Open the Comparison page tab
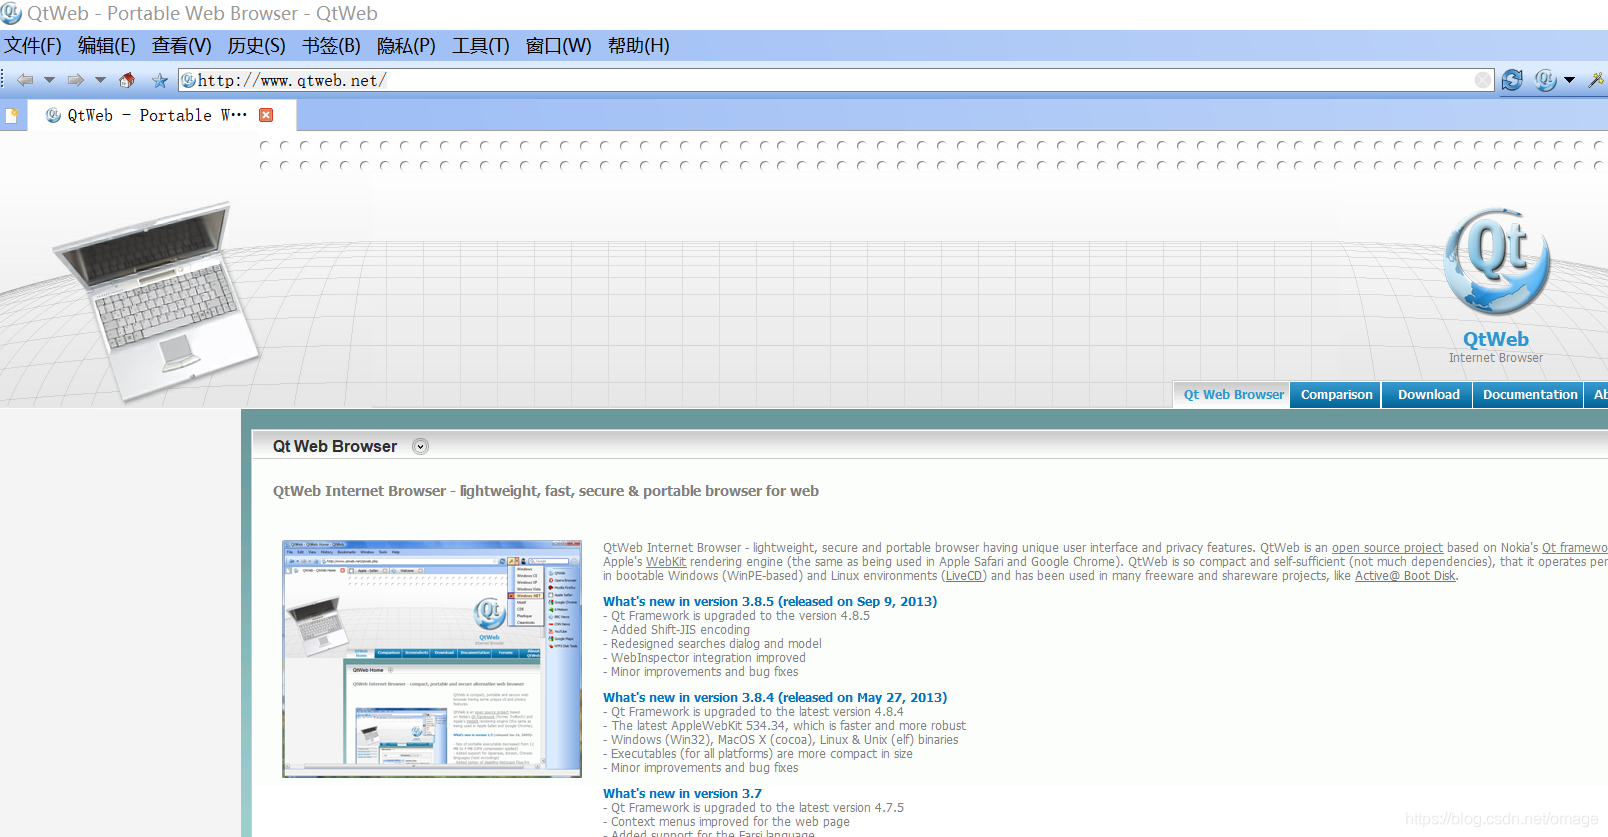 pyautogui.click(x=1336, y=395)
